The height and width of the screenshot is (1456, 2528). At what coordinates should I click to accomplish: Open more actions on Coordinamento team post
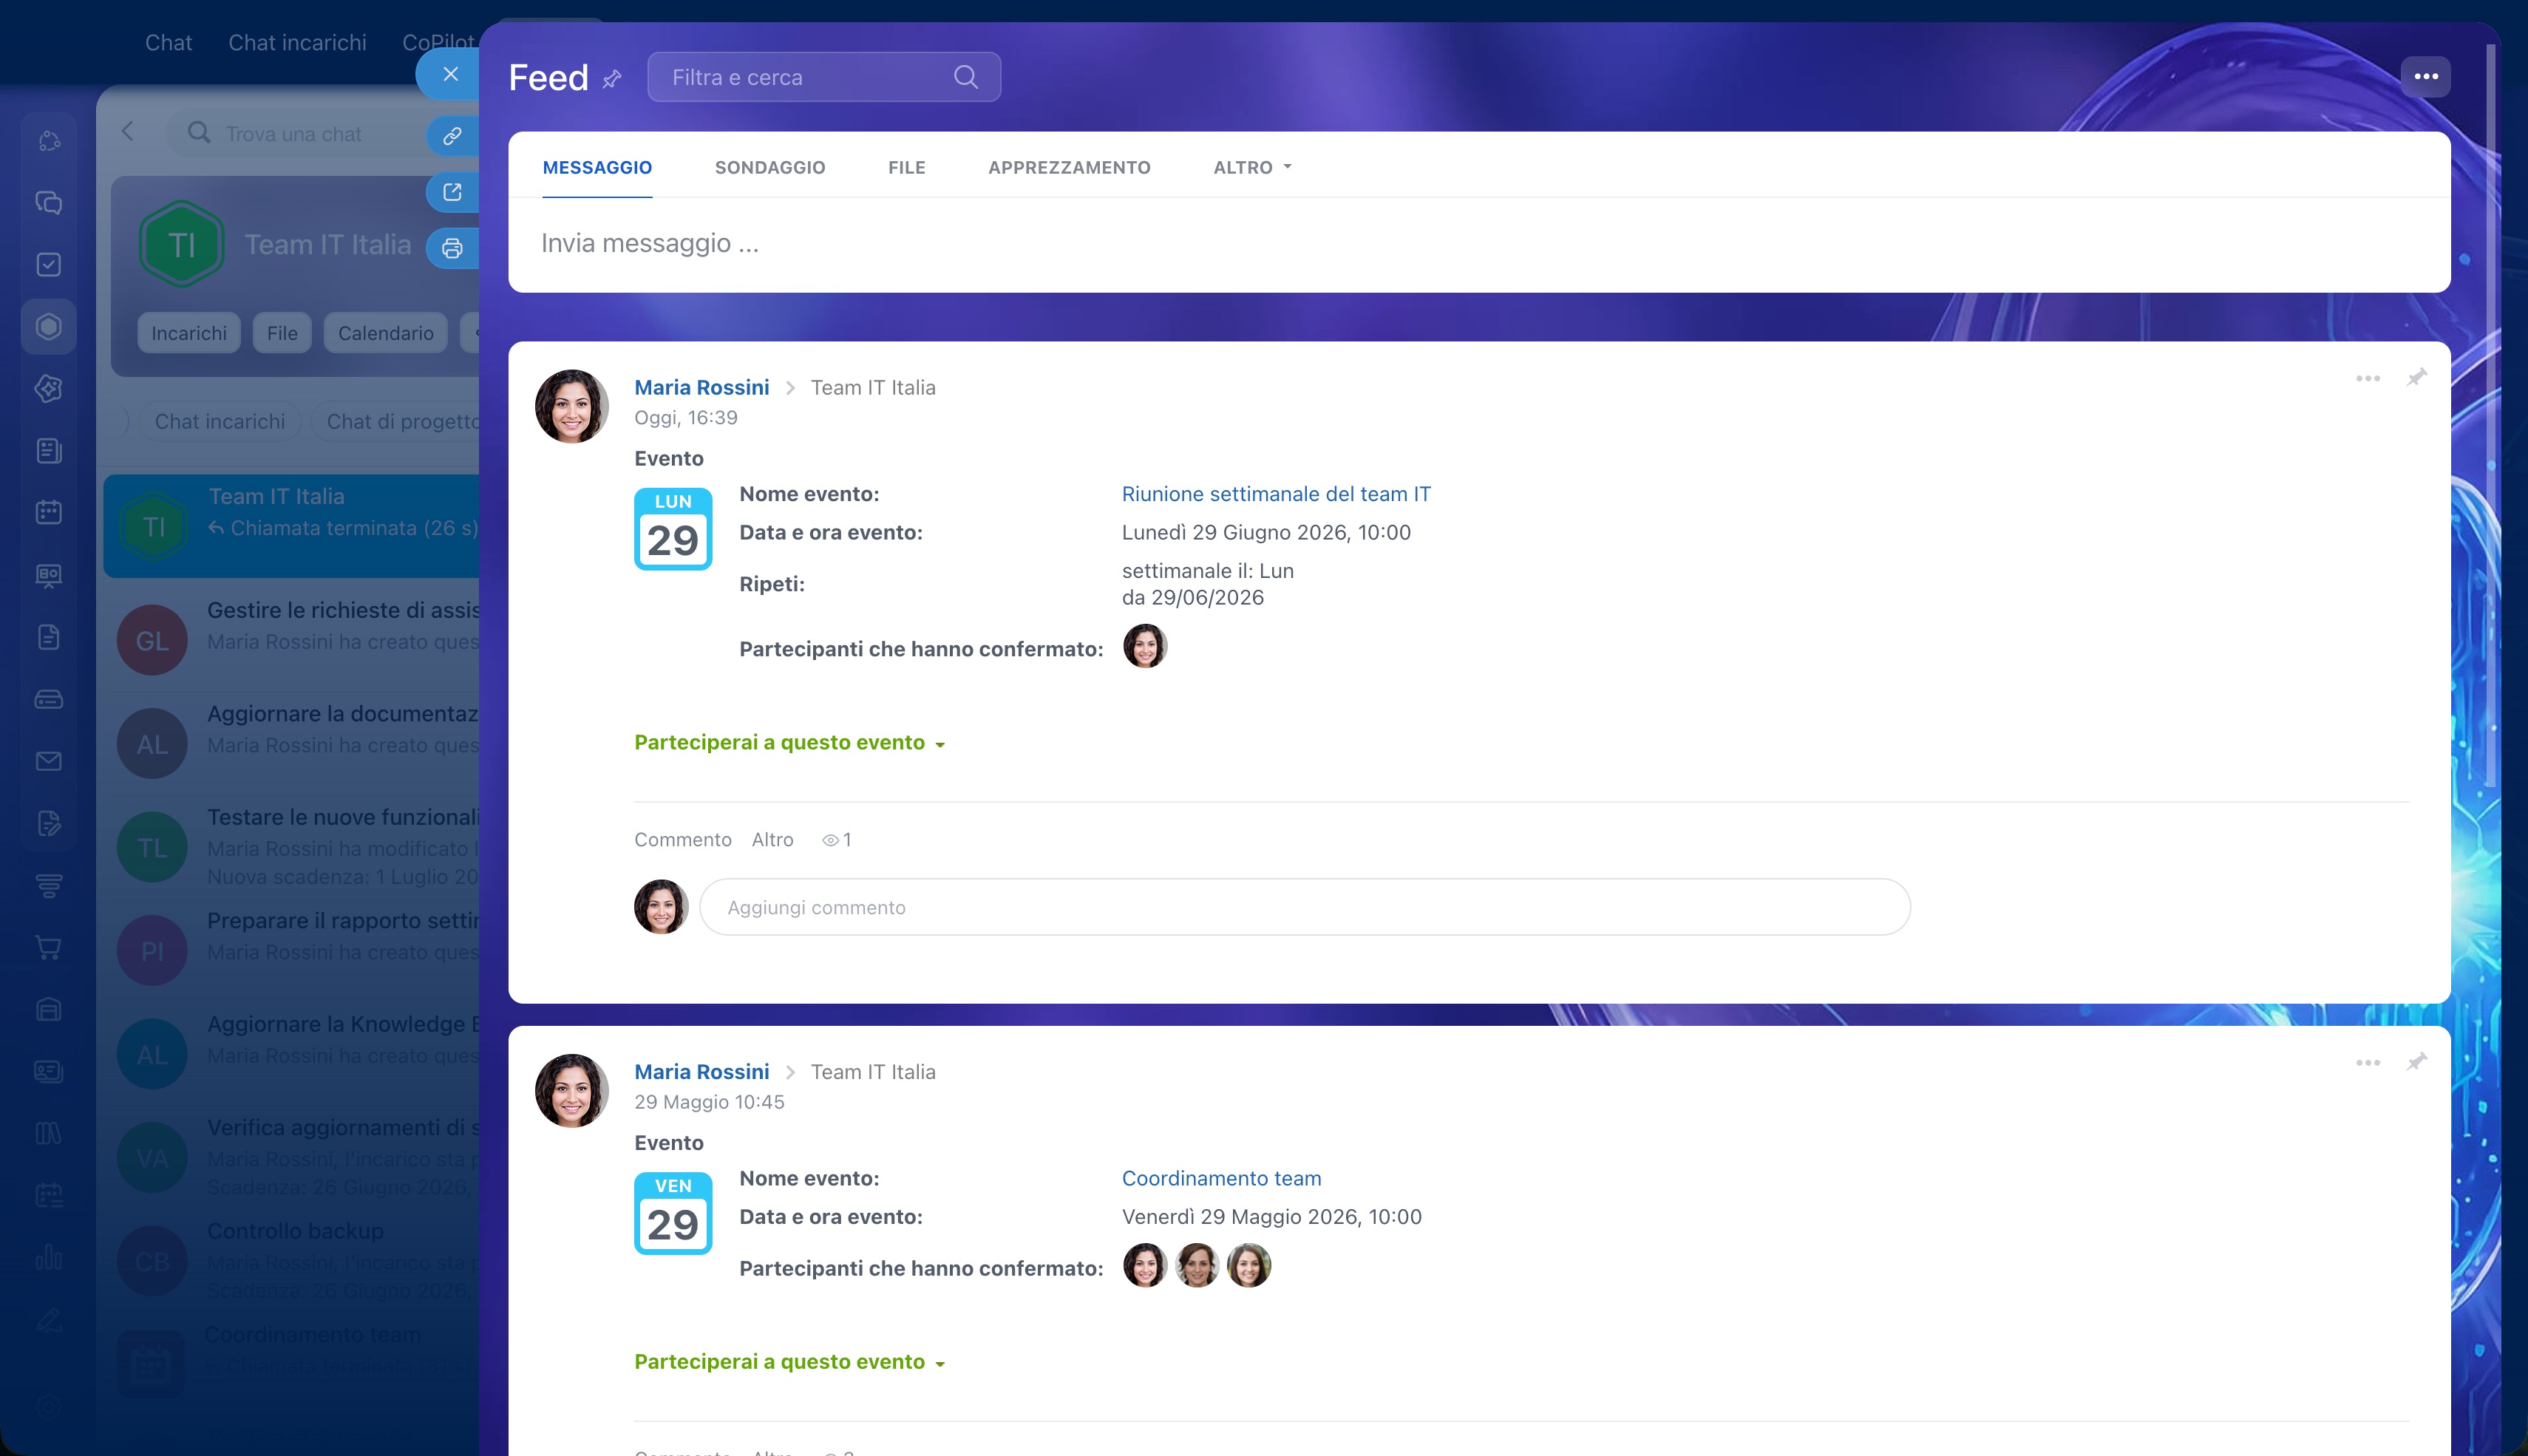click(x=2367, y=1062)
